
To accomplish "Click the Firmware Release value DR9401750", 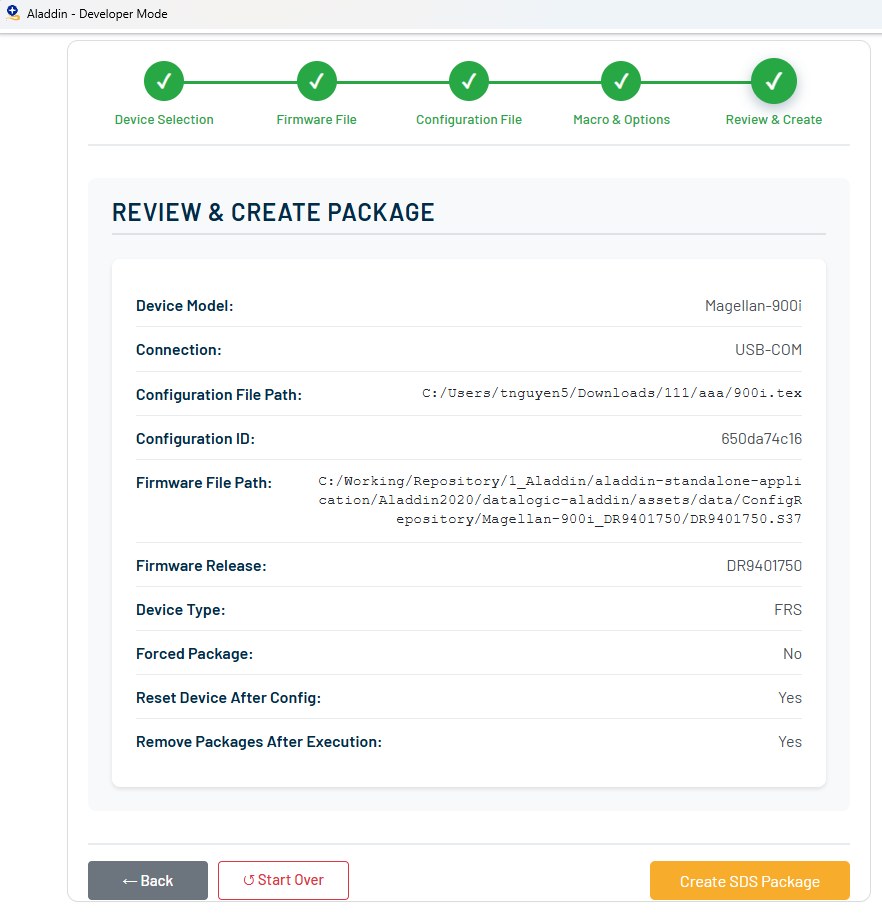I will (763, 566).
